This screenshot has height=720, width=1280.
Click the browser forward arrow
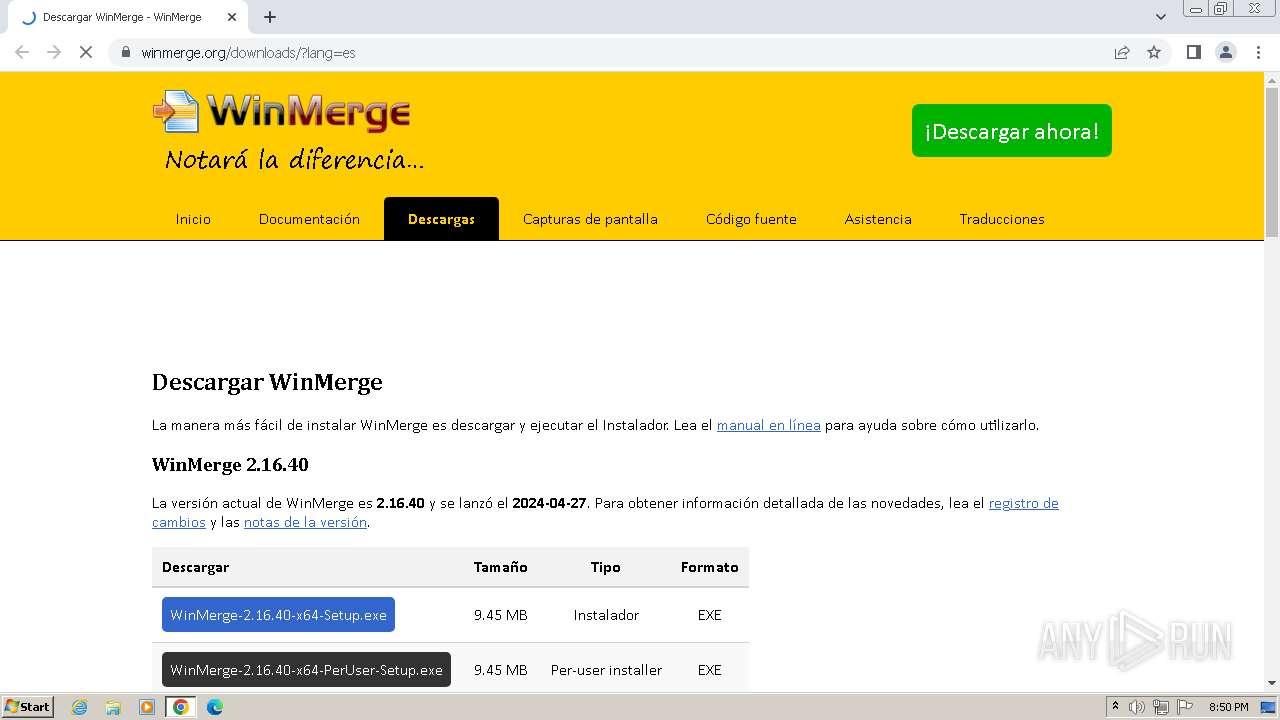(54, 52)
